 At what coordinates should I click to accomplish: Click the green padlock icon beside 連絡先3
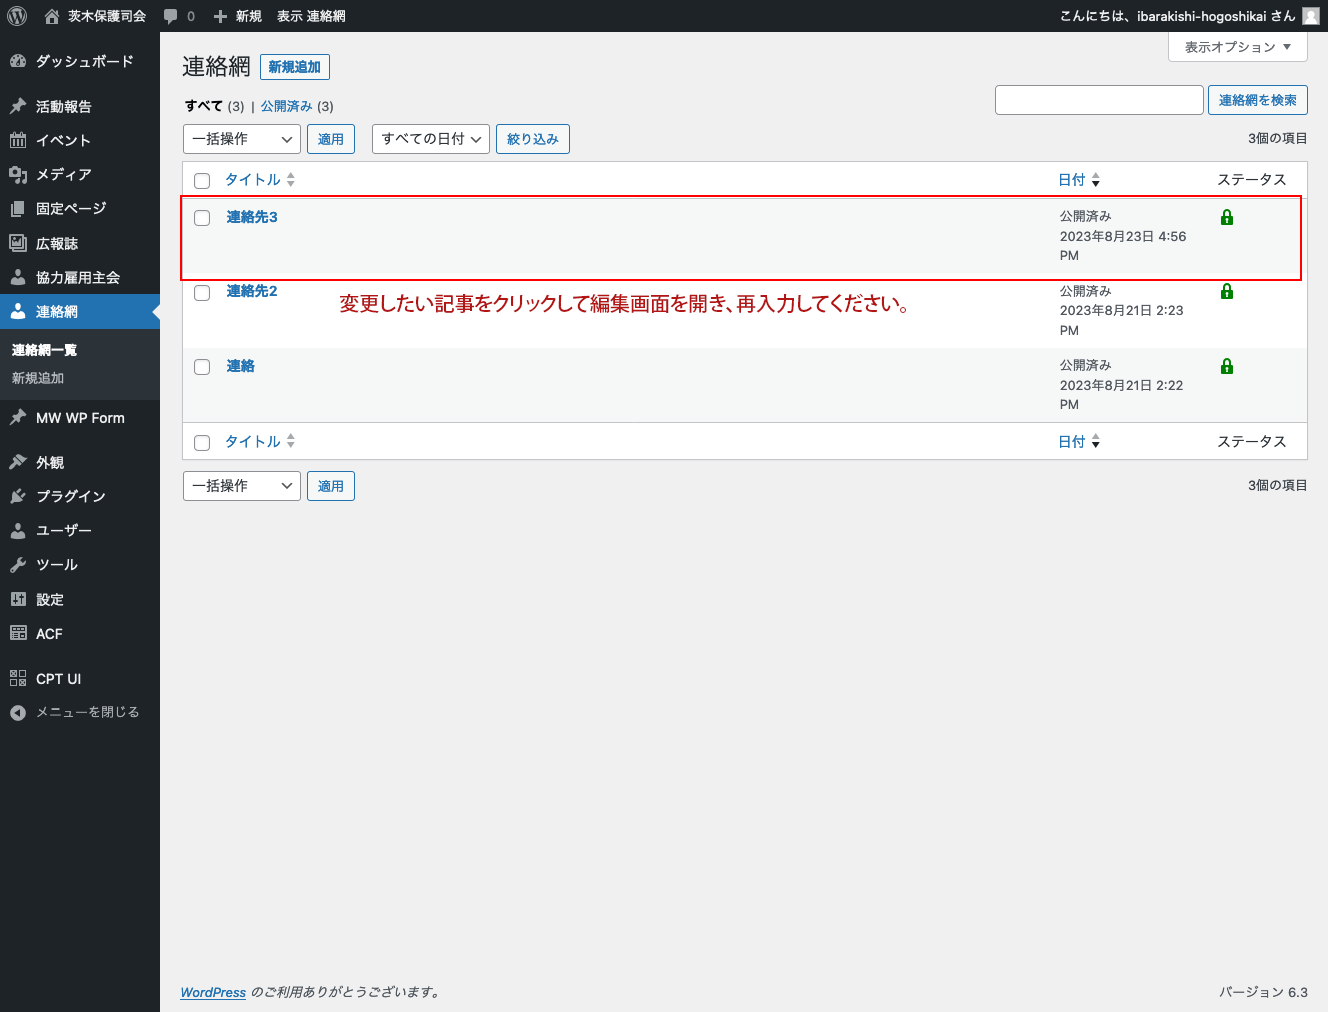click(1227, 217)
